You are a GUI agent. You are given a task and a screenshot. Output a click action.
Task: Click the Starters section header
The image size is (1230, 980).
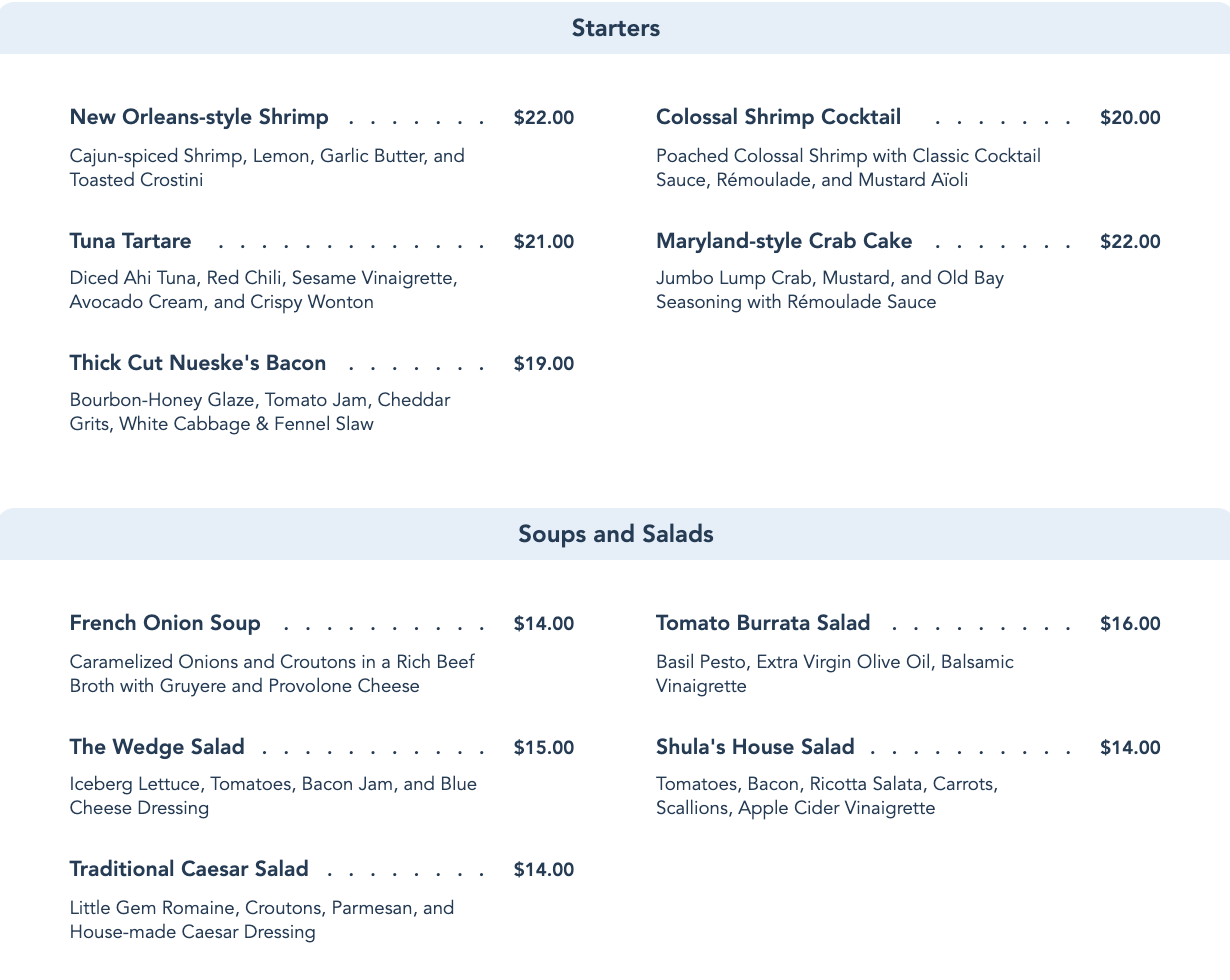[615, 28]
